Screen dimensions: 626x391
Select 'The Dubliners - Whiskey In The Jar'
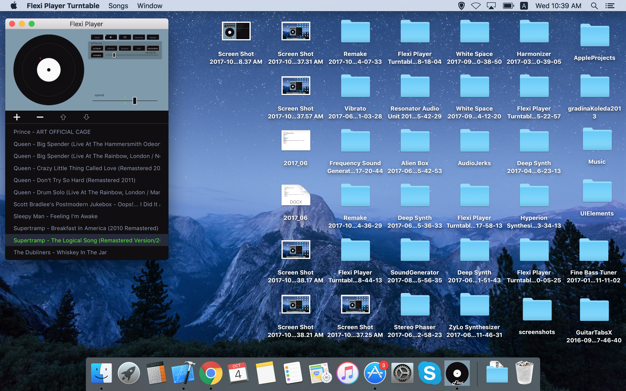pyautogui.click(x=87, y=252)
